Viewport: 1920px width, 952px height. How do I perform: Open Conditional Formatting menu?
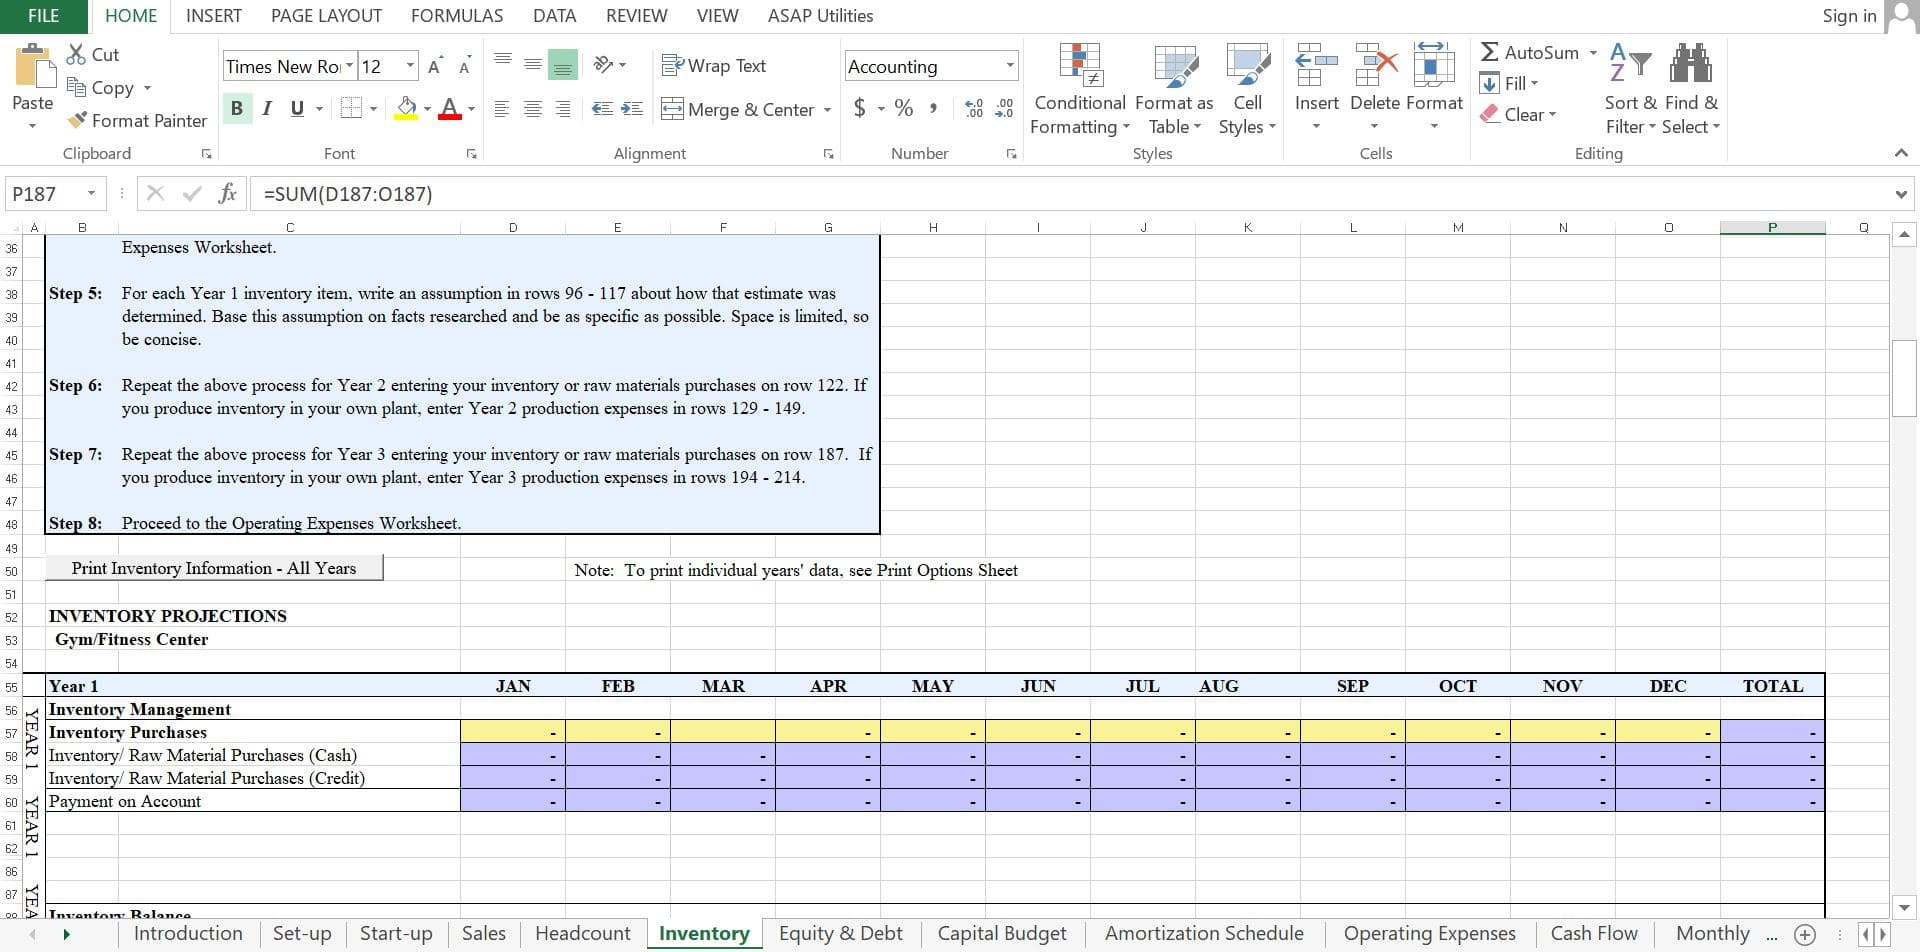[1080, 90]
